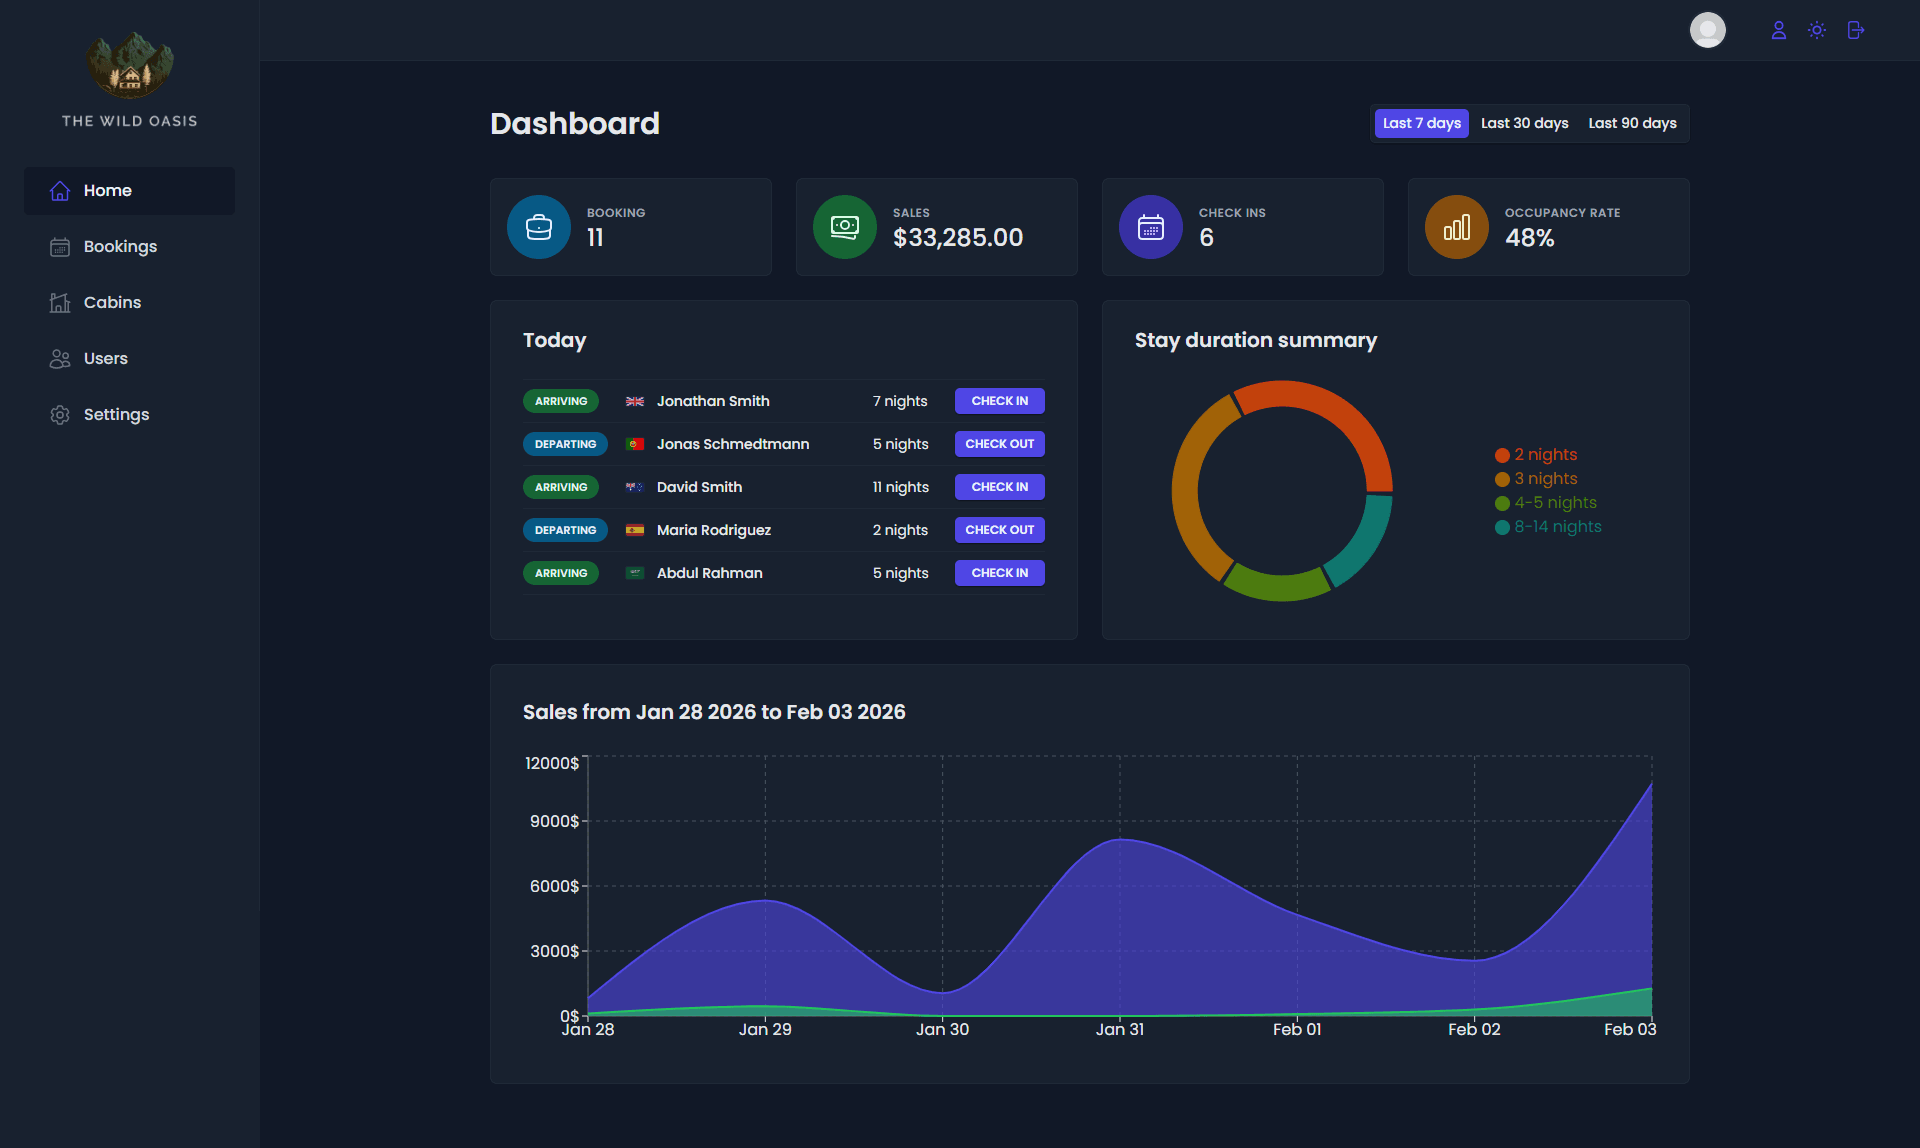Switch to Last 90 days filter
Screen dimensions: 1920x1148
(x=1632, y=123)
